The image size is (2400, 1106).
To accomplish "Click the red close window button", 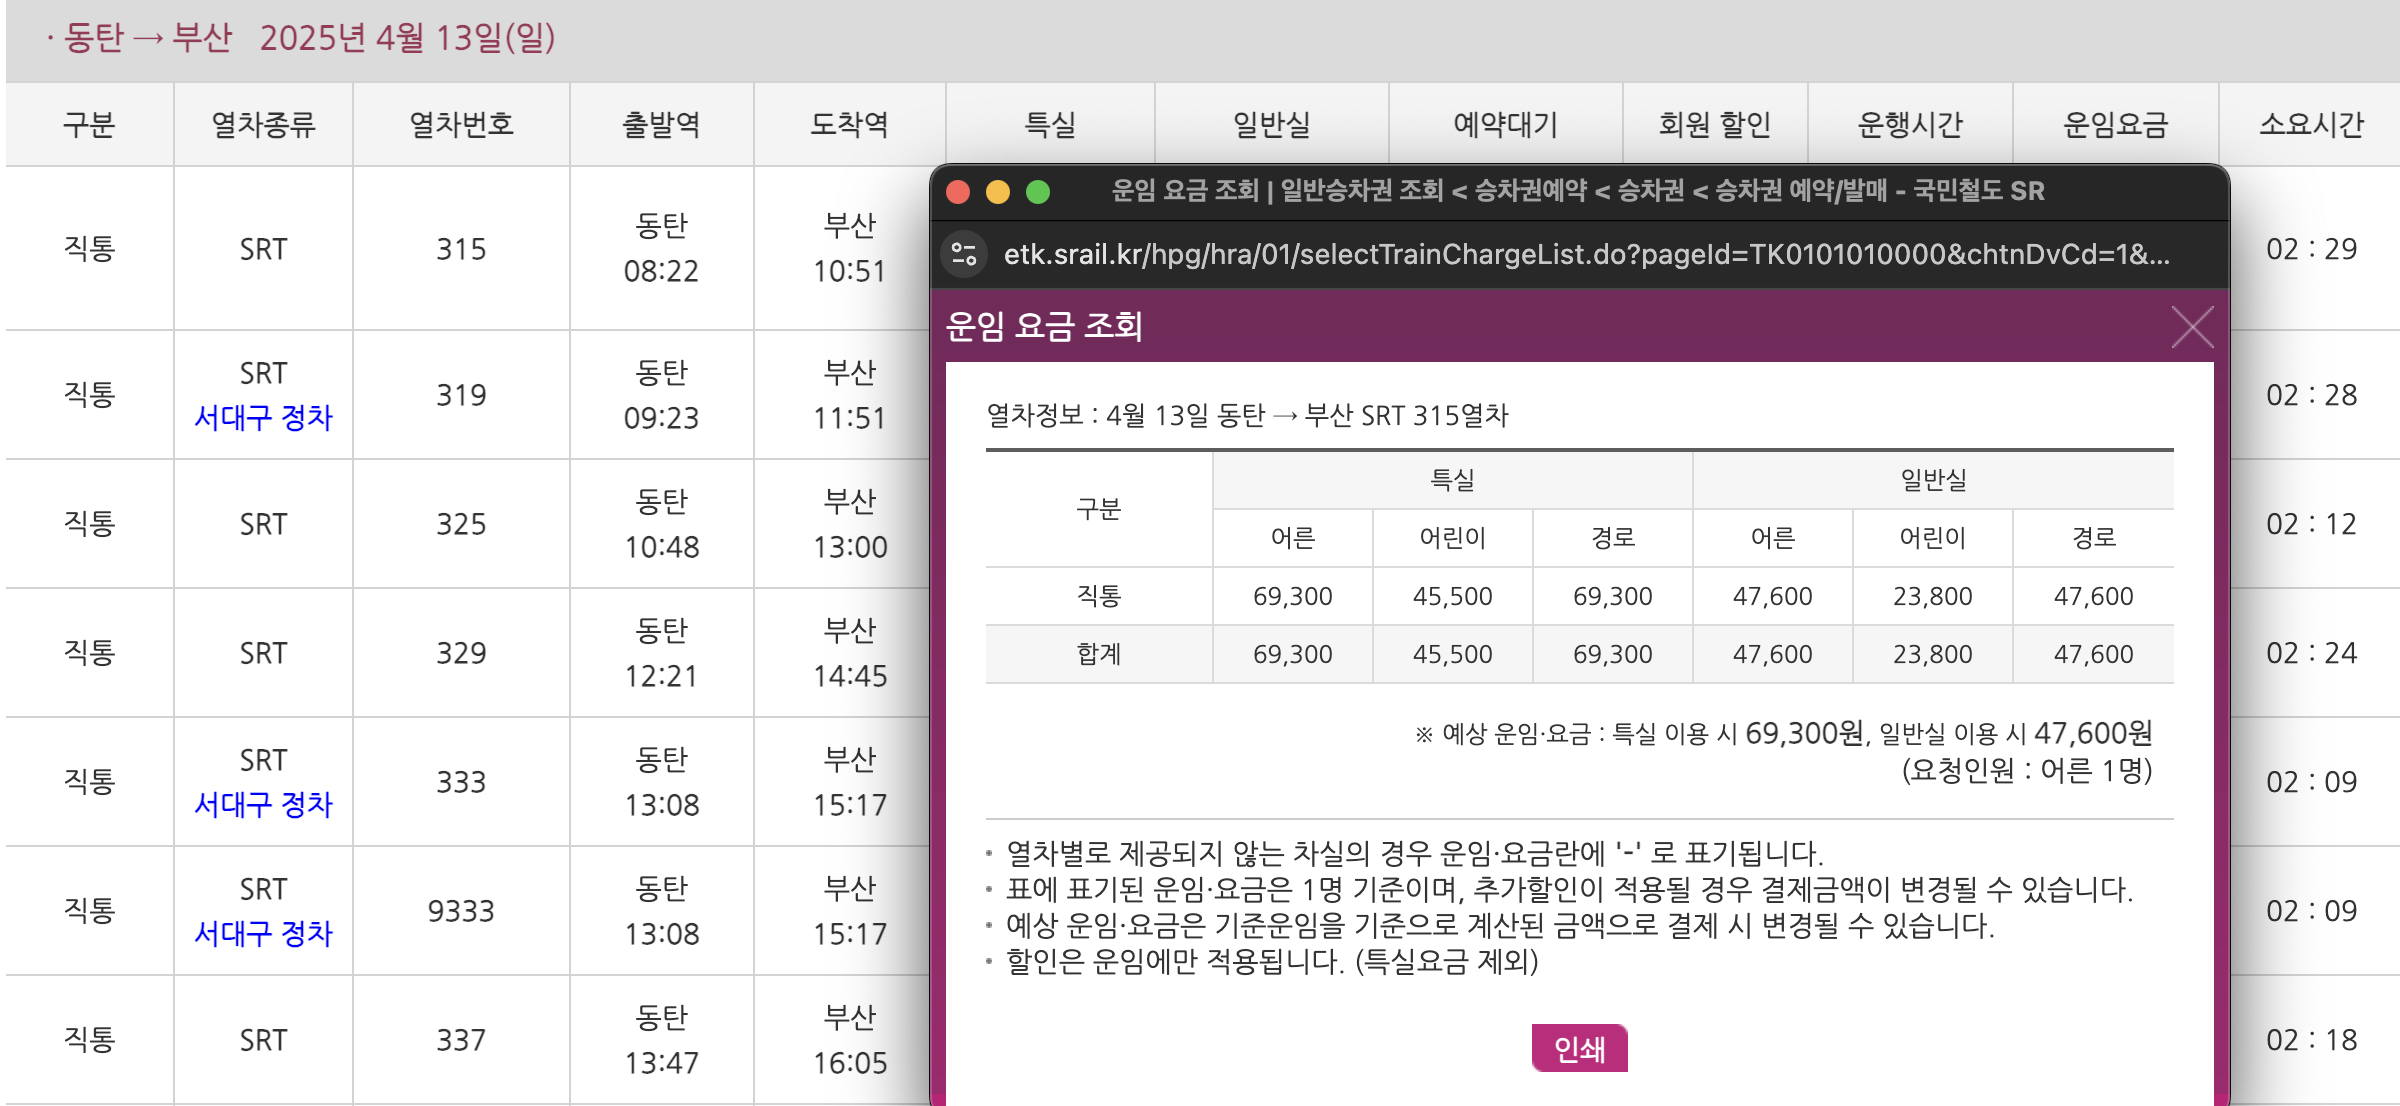I will [958, 192].
